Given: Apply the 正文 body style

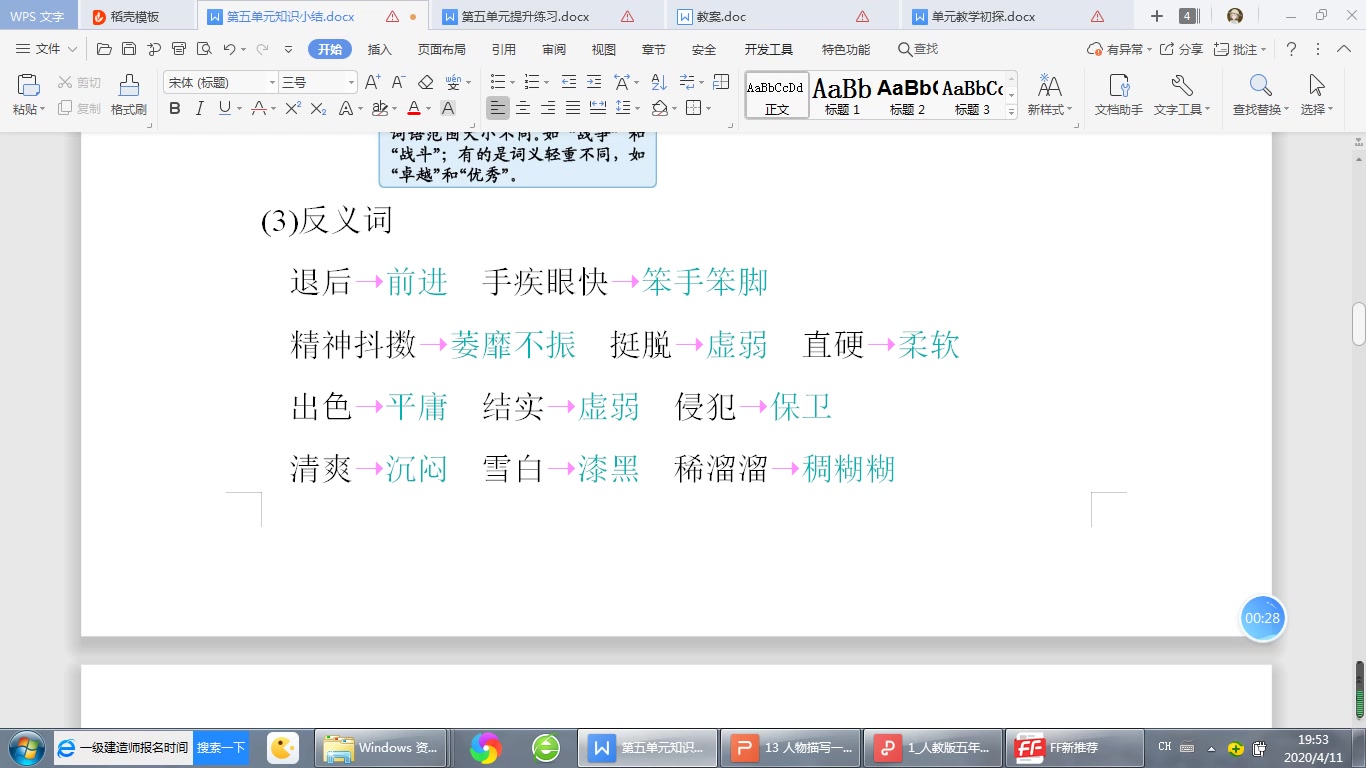Looking at the screenshot, I should click(x=776, y=96).
